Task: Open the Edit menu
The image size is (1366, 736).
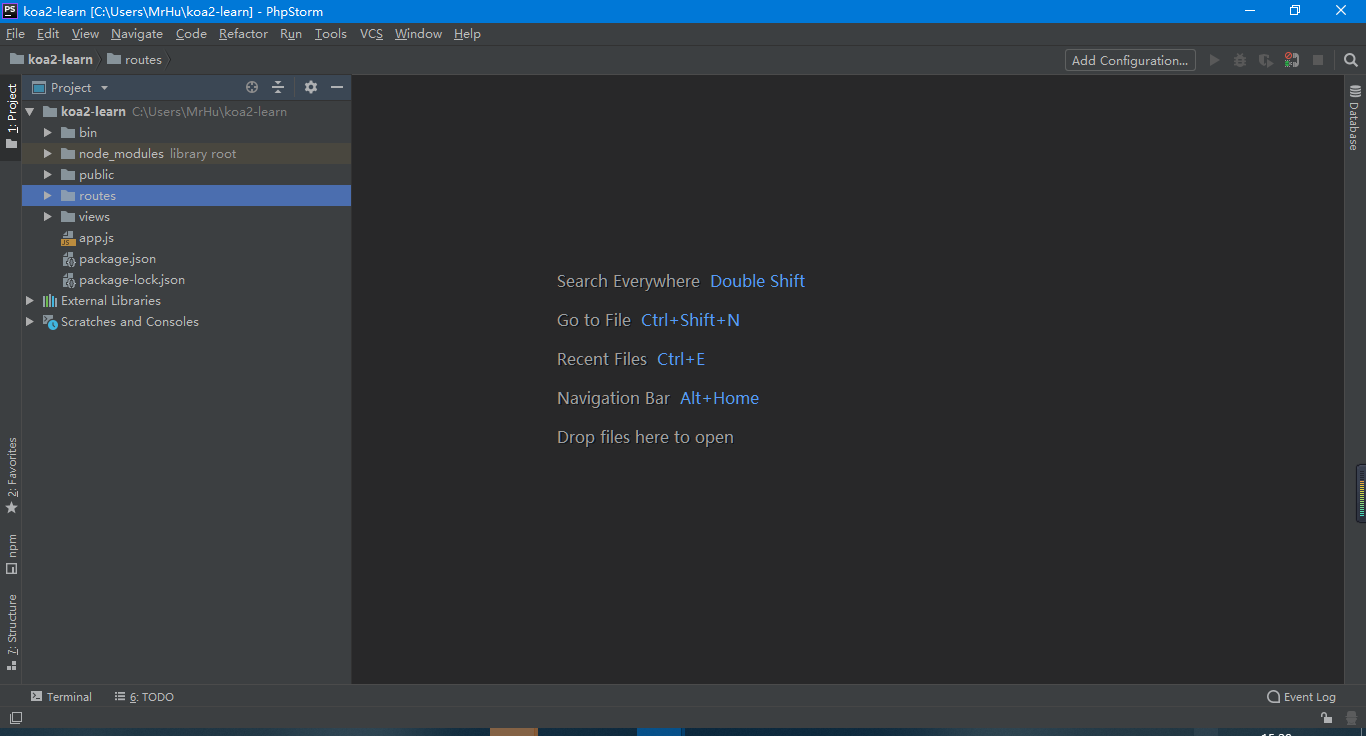Action: coord(48,34)
